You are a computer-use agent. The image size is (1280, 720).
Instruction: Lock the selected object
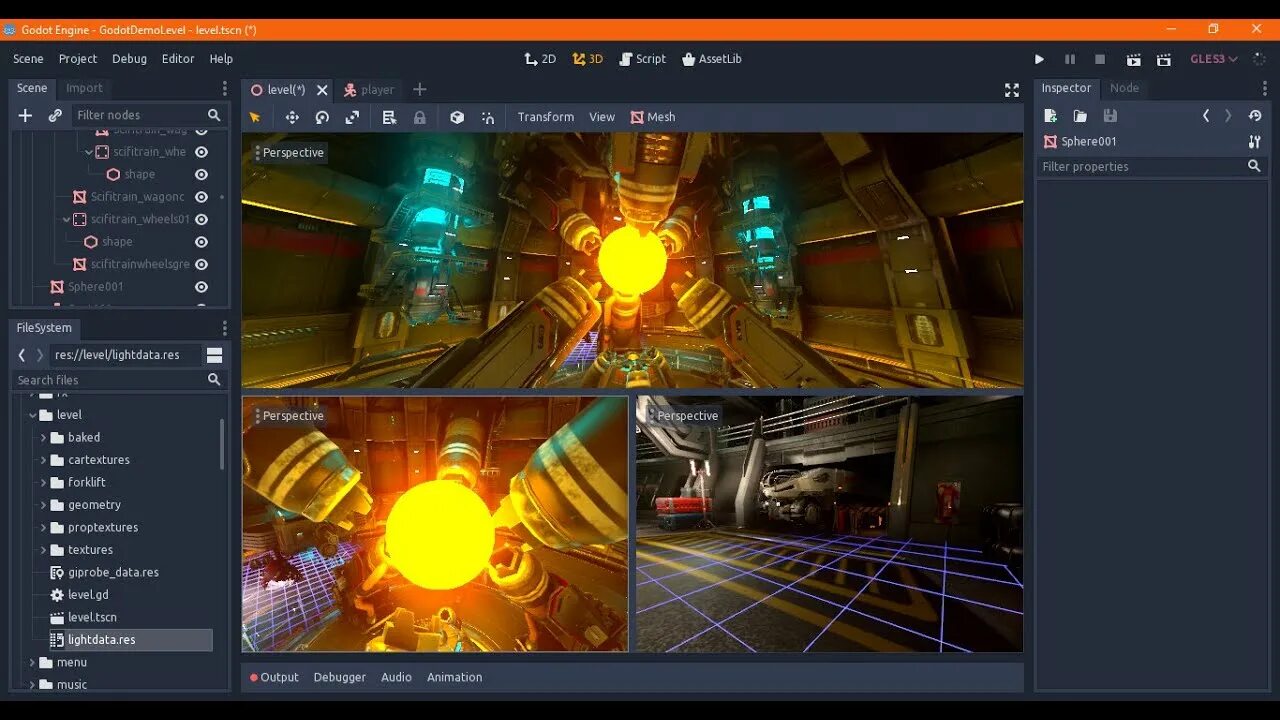tap(420, 117)
